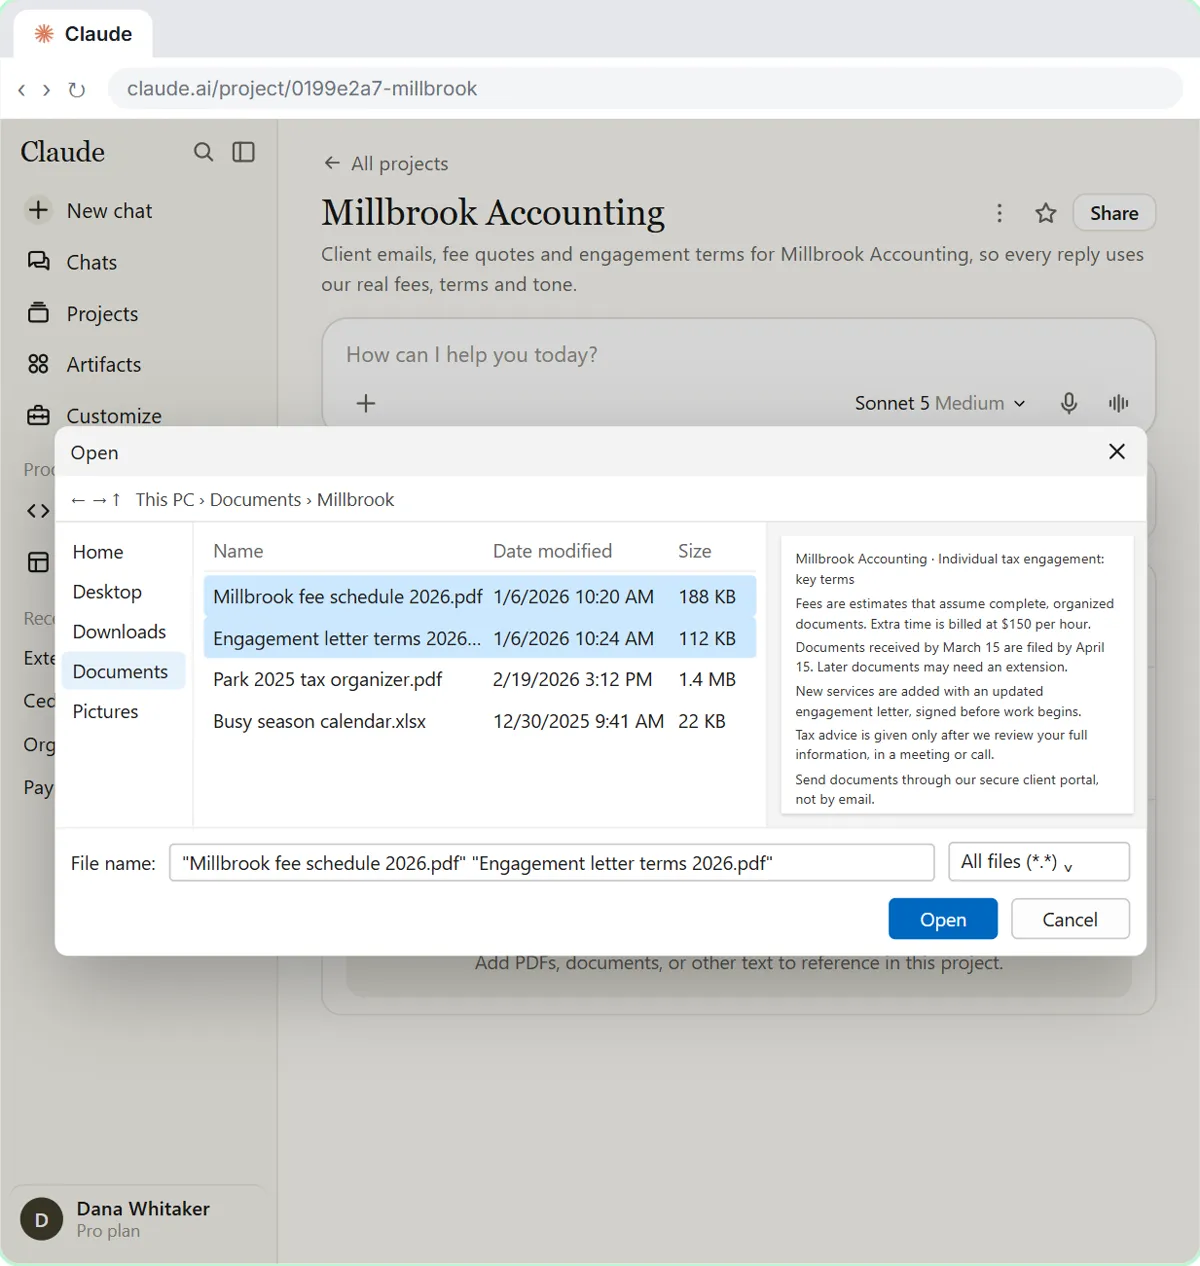
Task: Star the Millbrook Accounting project
Action: (1046, 213)
